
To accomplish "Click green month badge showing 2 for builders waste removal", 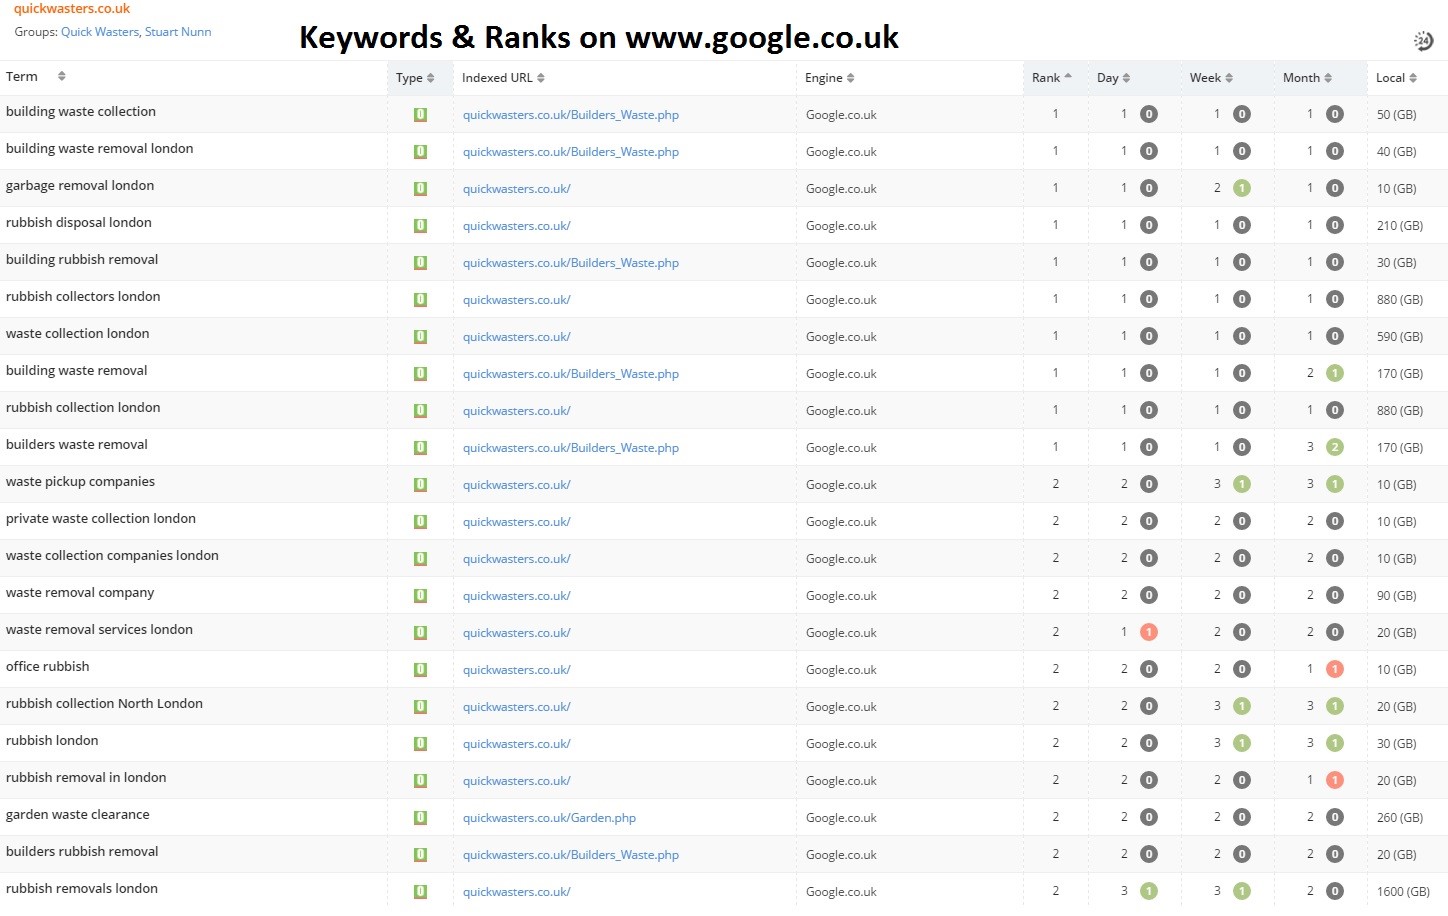I will coord(1335,447).
